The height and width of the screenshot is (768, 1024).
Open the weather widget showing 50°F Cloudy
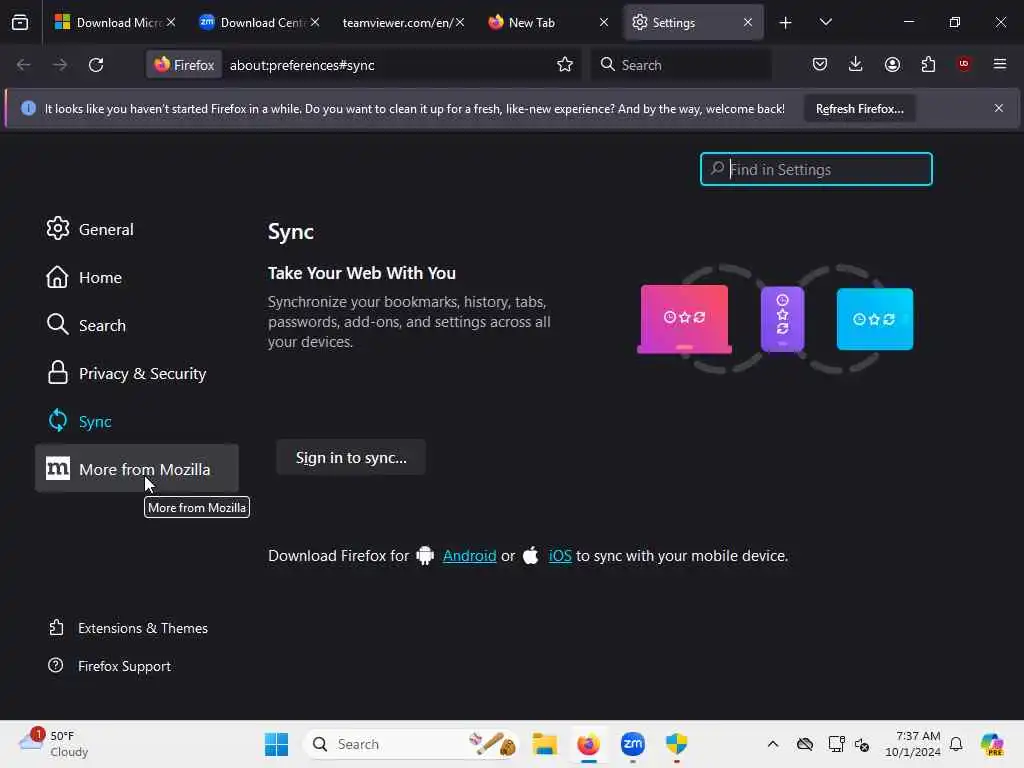pyautogui.click(x=54, y=744)
